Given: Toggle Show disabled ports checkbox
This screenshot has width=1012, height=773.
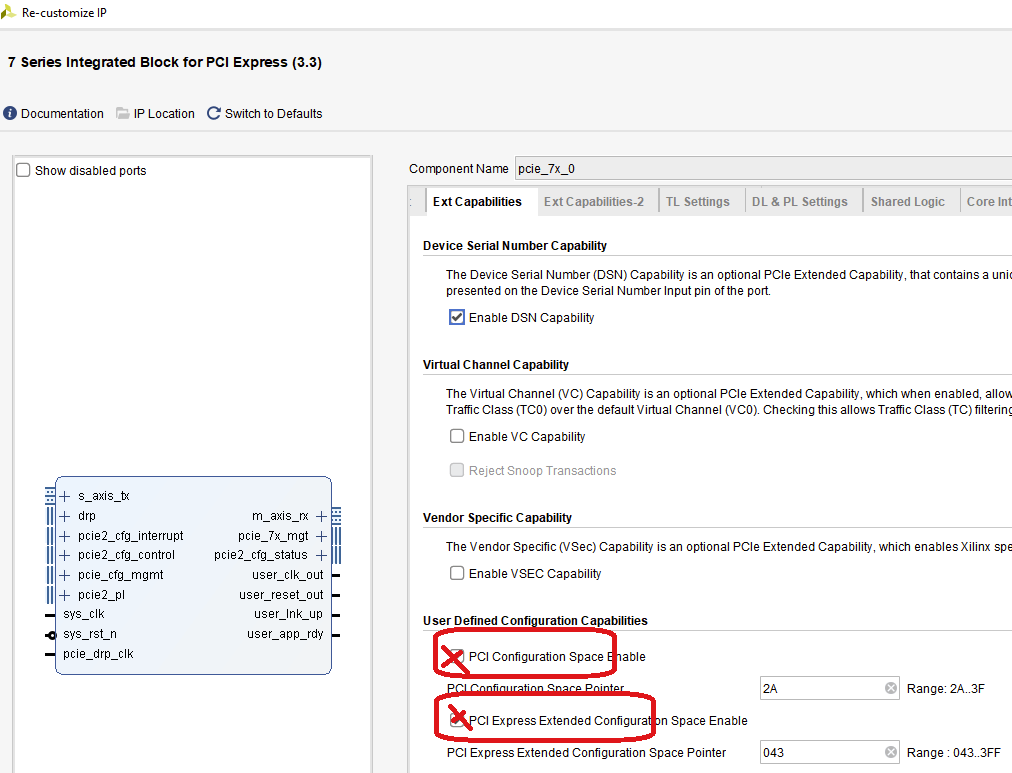Looking at the screenshot, I should [x=23, y=170].
